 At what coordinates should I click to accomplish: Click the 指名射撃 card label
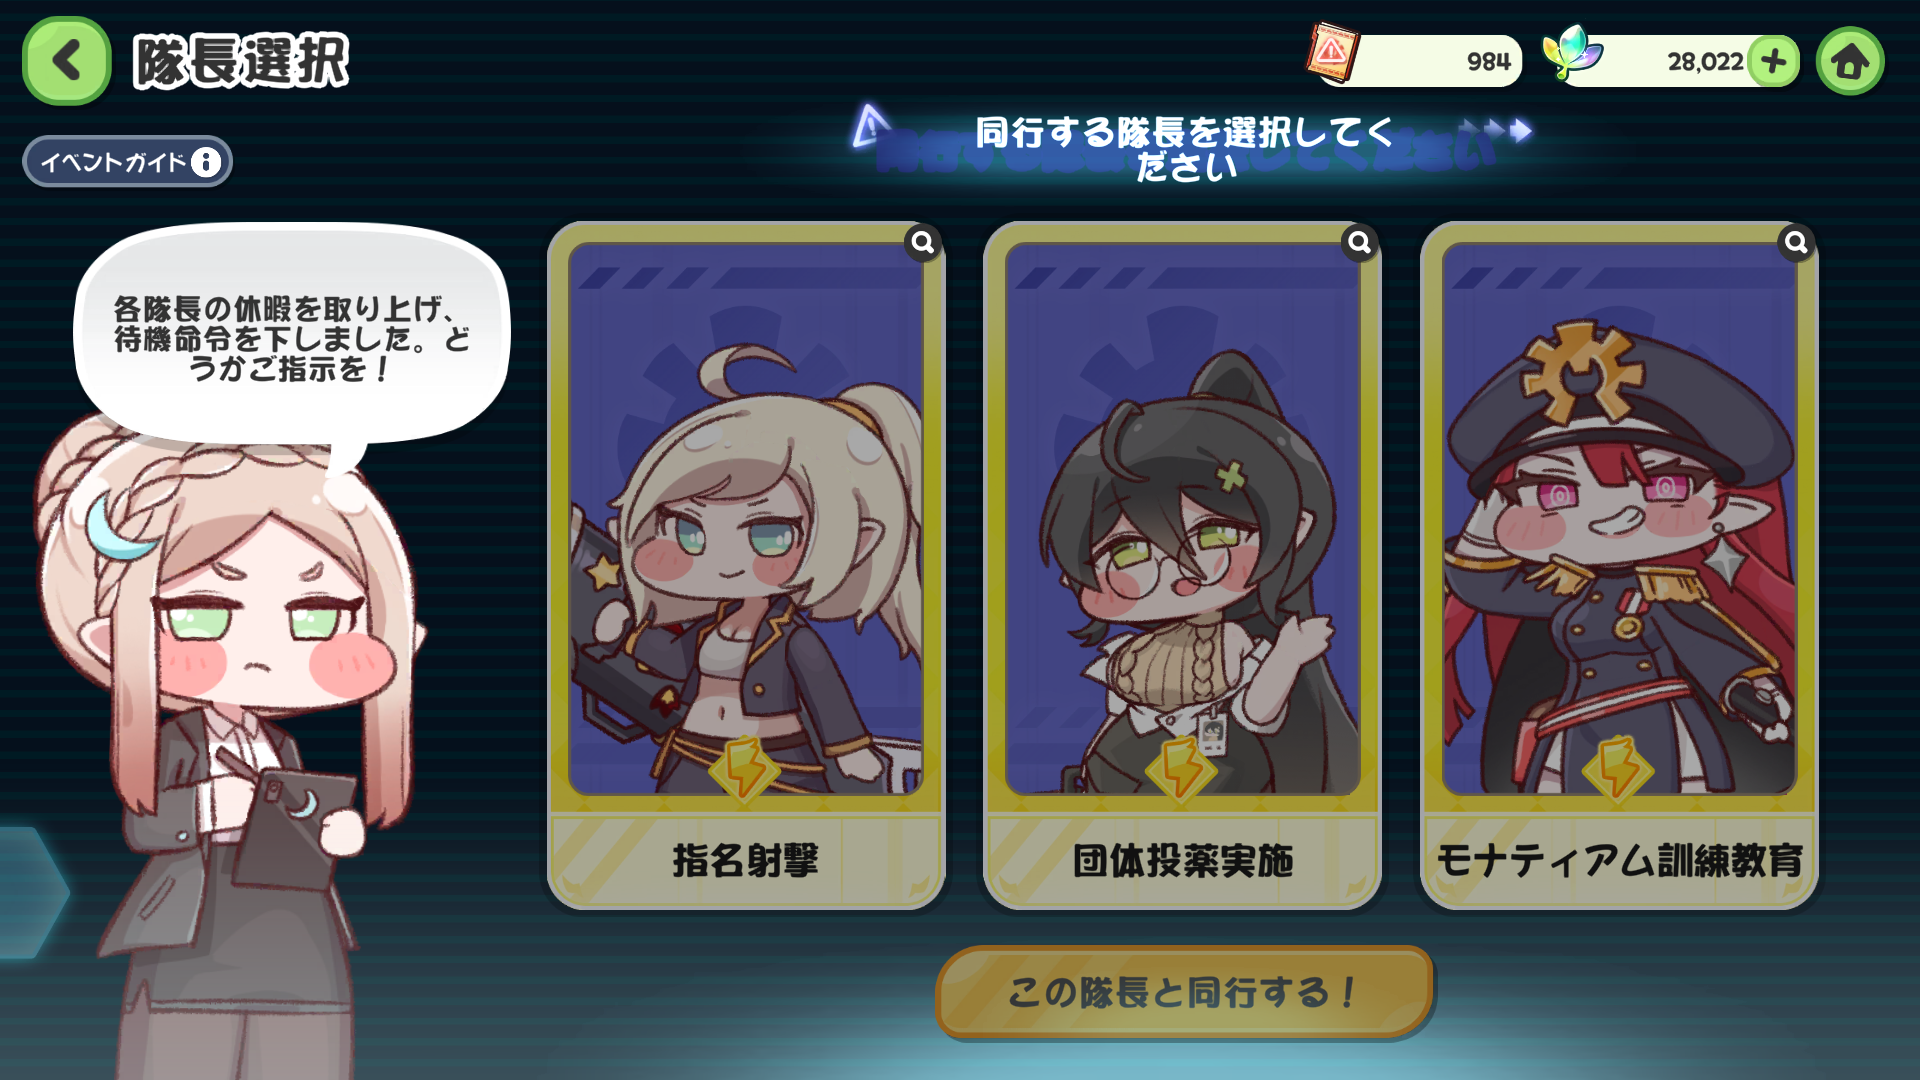coord(746,860)
